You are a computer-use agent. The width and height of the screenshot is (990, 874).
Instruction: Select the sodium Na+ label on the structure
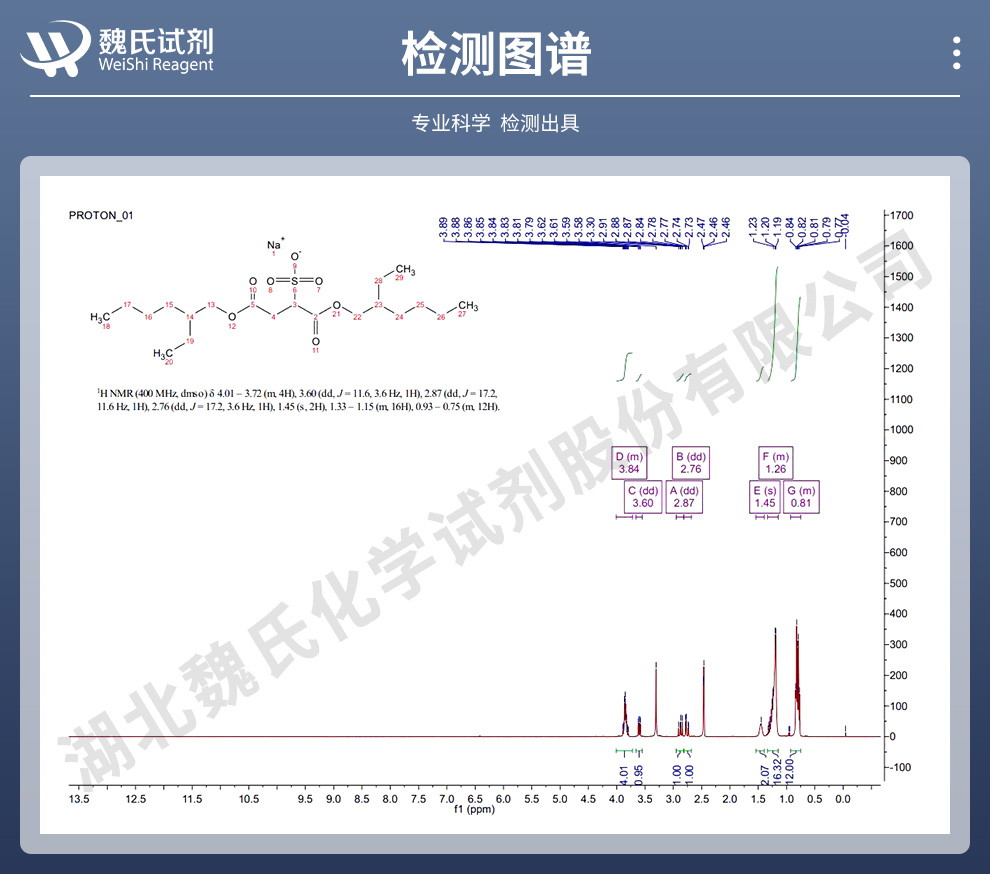276,242
